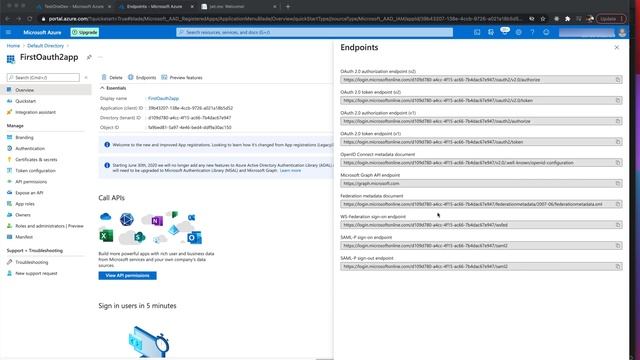Image resolution: width=640 pixels, height=360 pixels.
Task: Go to Default Directory breadcrumb
Action: (45, 46)
